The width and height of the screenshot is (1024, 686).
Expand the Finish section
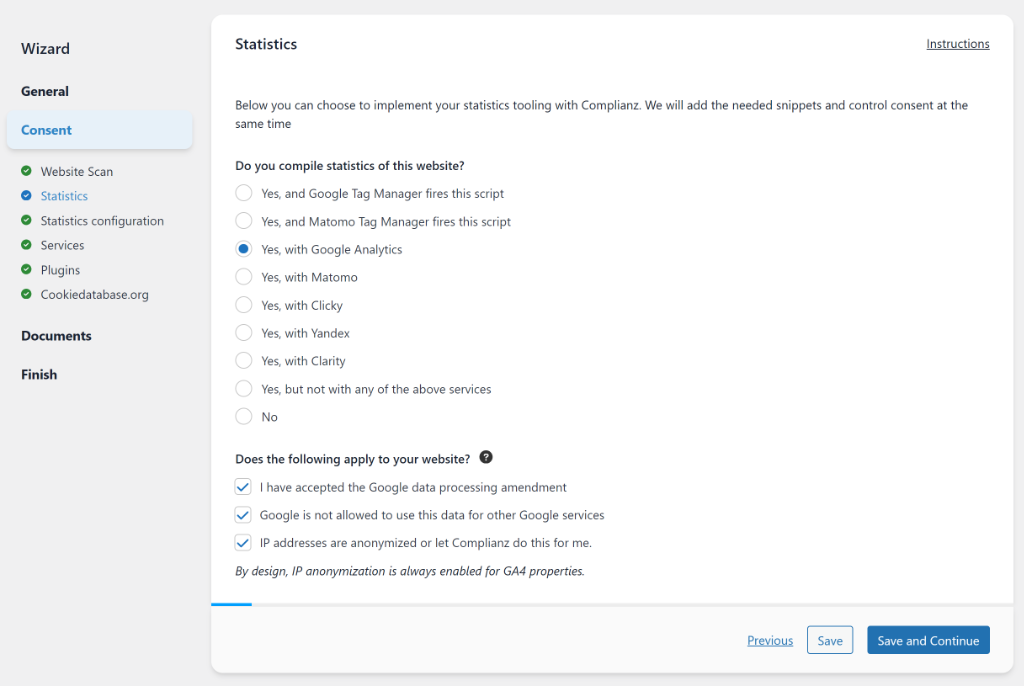(38, 374)
